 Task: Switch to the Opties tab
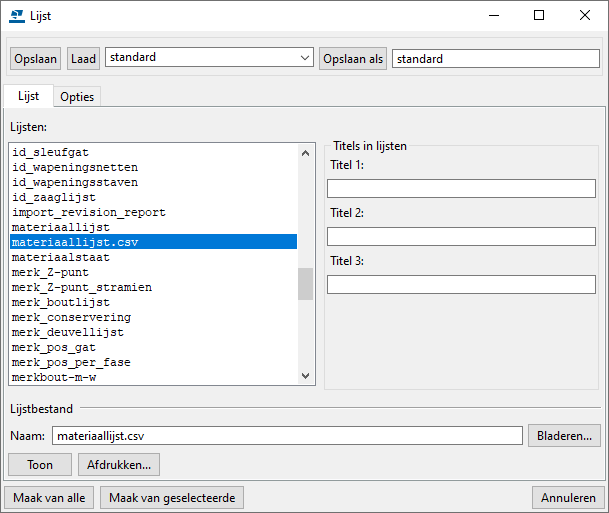77,97
